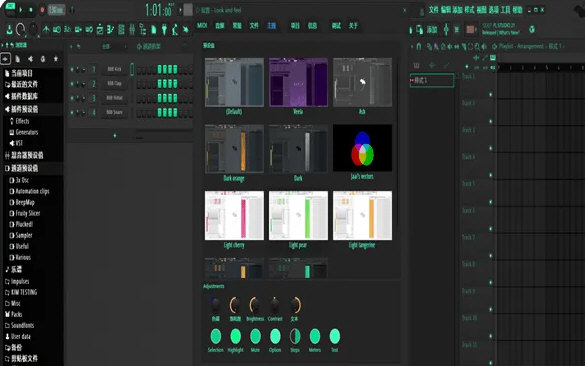The image size is (585, 366).
Task: Expand the Packs folder
Action: tap(14, 315)
